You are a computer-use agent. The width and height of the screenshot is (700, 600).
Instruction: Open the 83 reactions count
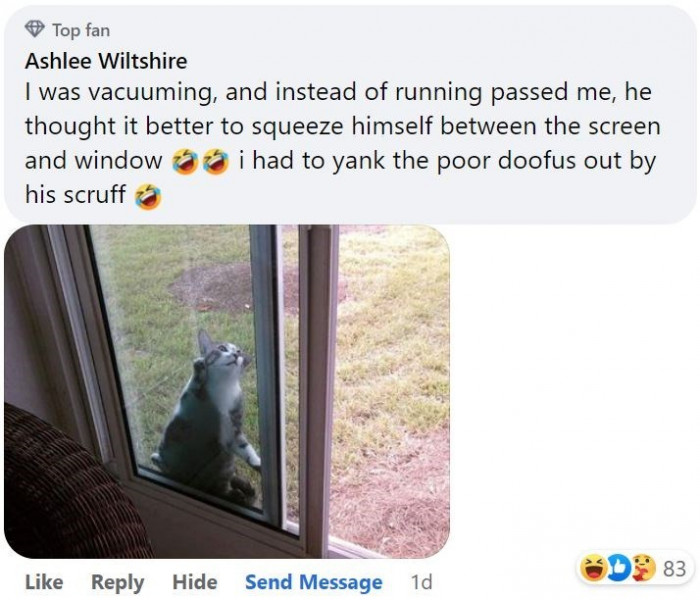tap(674, 569)
